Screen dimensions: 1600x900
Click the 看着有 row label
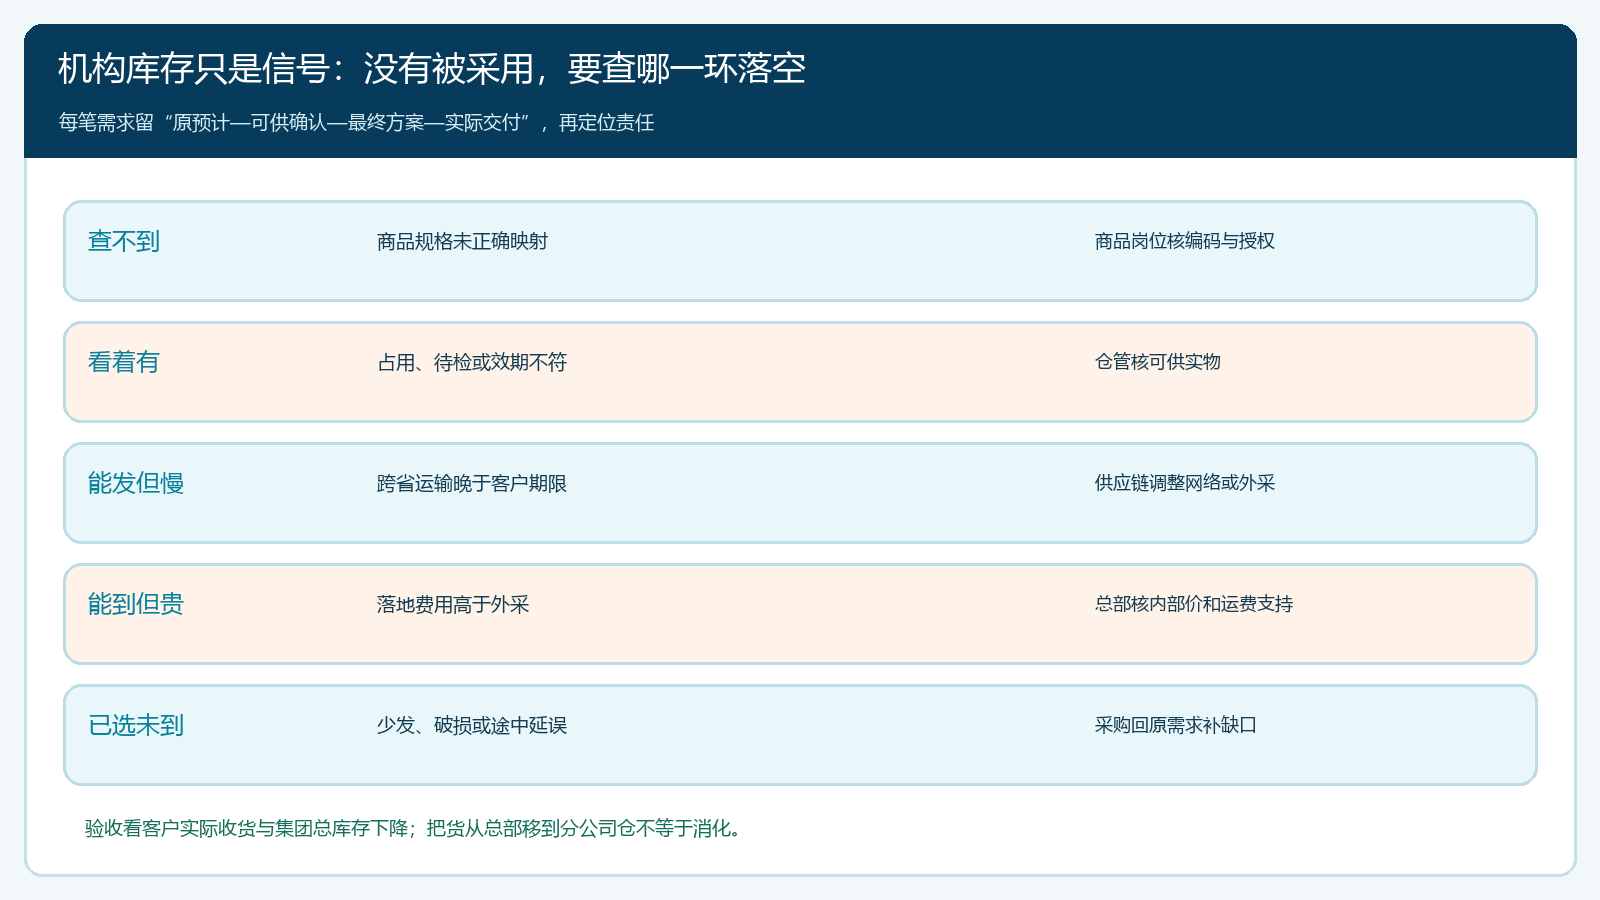[124, 362]
